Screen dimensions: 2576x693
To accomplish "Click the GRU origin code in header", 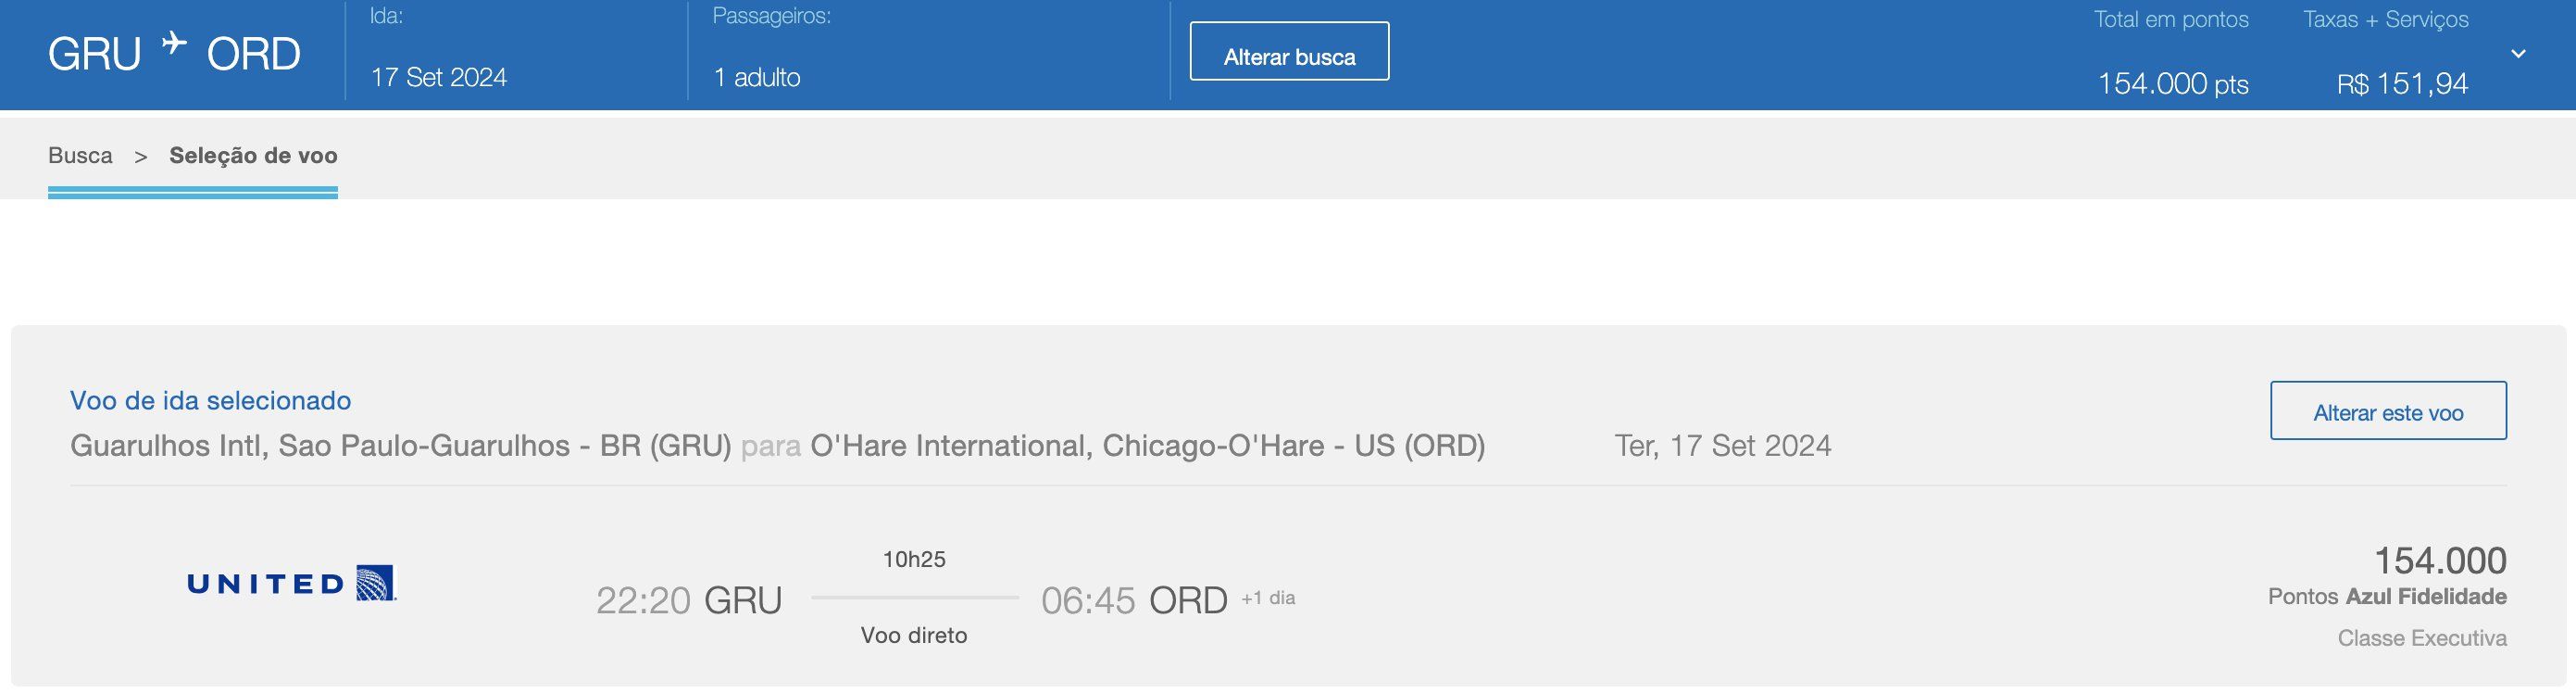I will 94,54.
